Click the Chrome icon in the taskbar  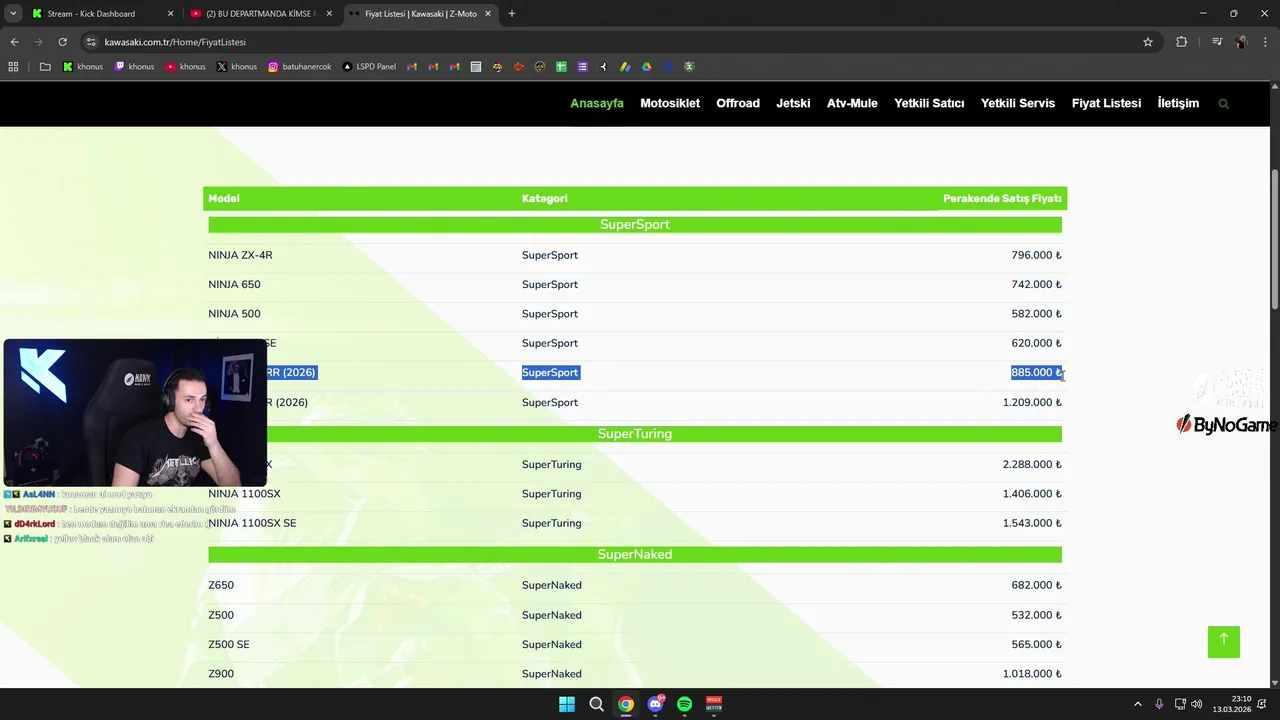[x=625, y=704]
